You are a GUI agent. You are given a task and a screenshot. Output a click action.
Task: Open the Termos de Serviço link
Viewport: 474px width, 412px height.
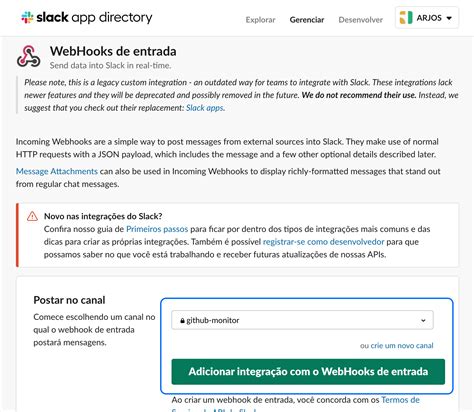400,400
